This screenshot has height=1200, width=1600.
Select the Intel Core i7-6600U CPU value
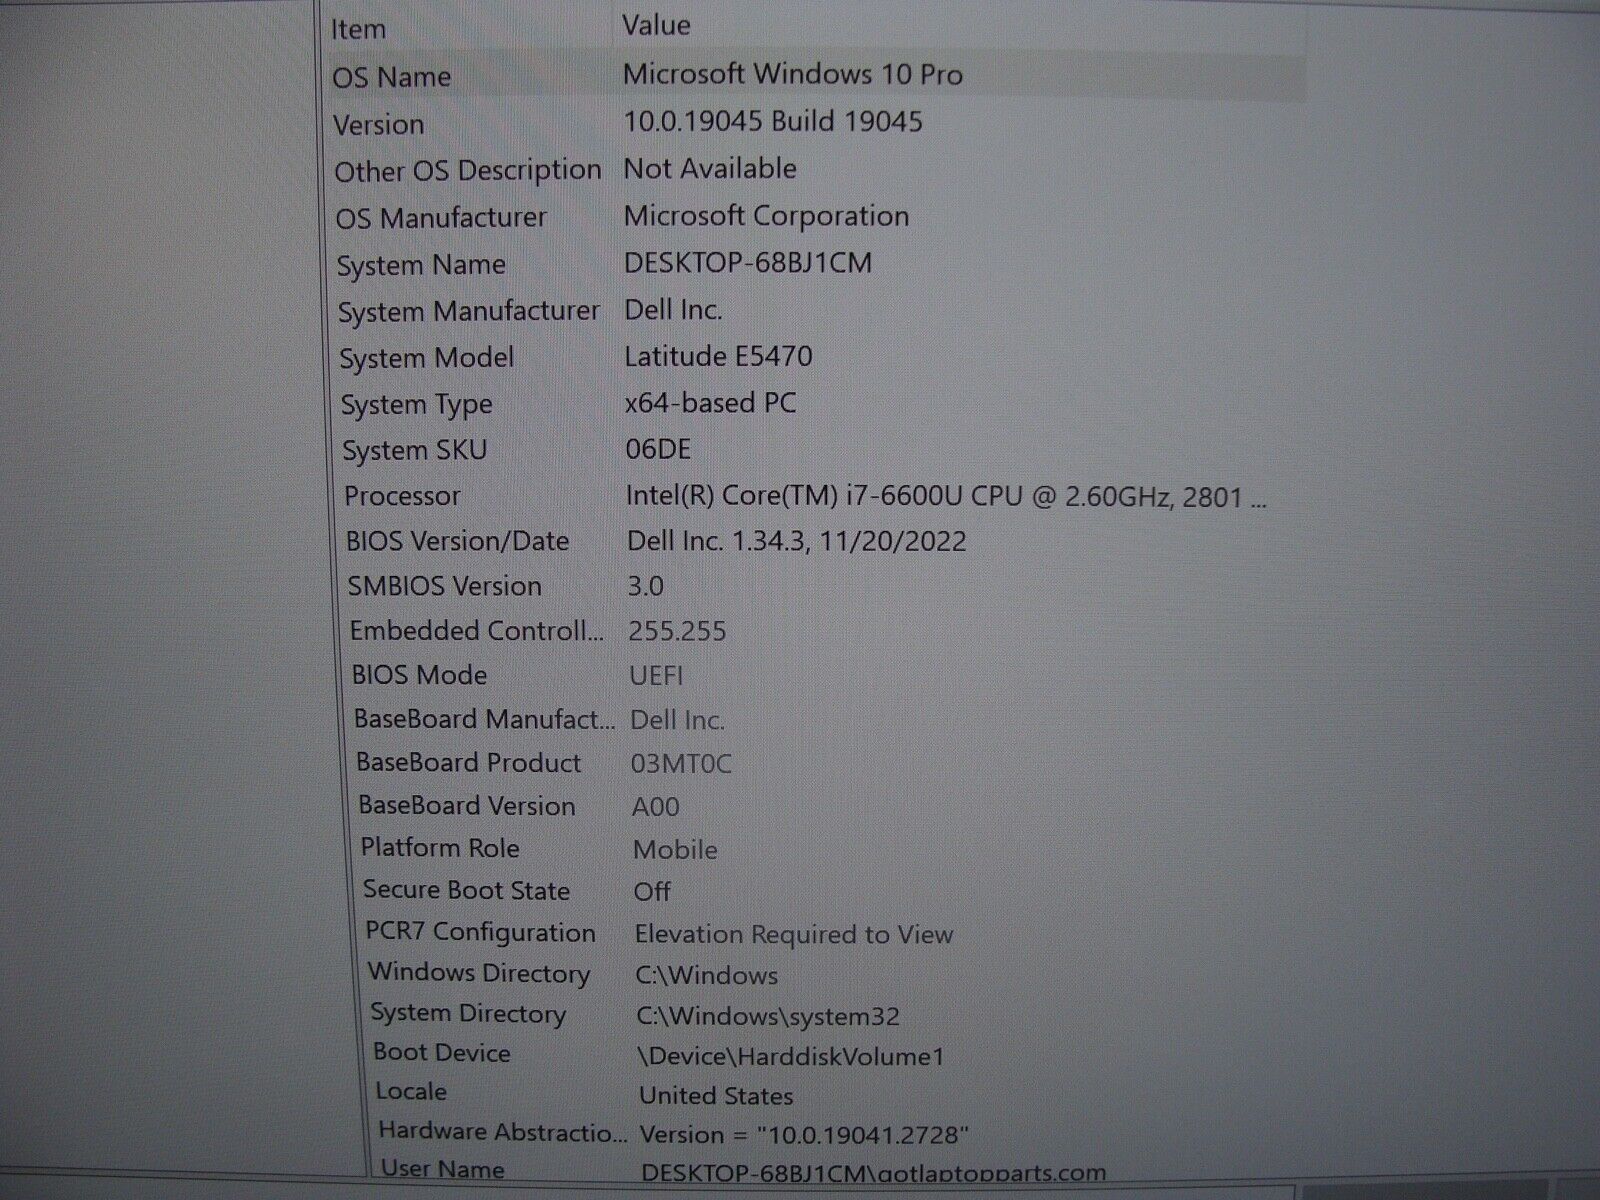pyautogui.click(x=947, y=496)
